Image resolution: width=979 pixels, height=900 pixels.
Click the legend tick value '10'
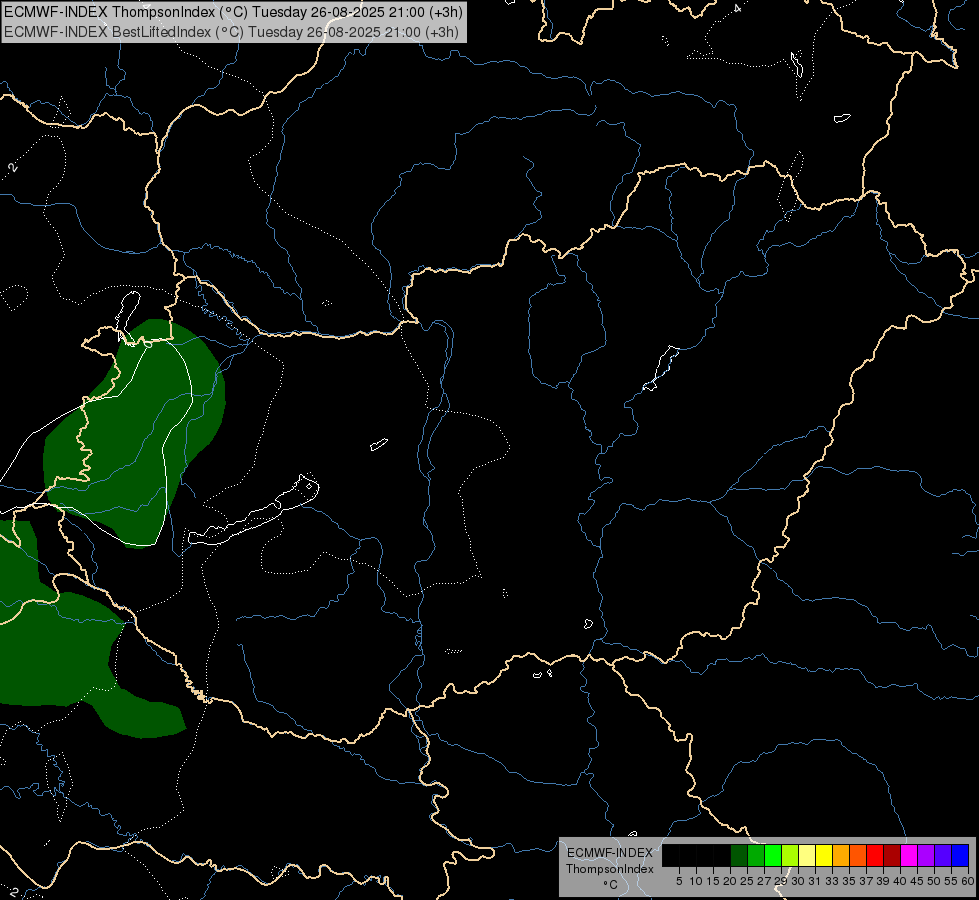(x=696, y=881)
